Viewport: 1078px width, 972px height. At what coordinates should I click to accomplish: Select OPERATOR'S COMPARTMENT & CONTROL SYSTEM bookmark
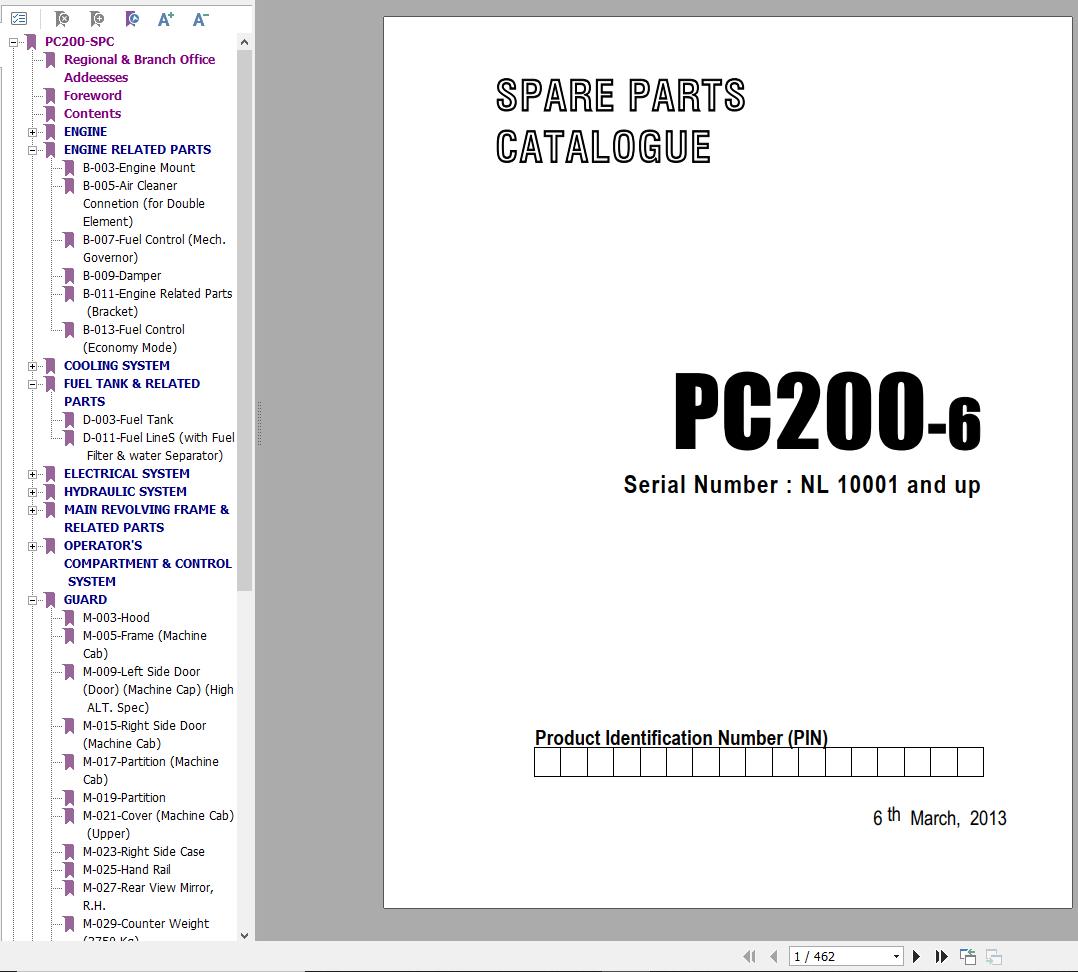148,563
